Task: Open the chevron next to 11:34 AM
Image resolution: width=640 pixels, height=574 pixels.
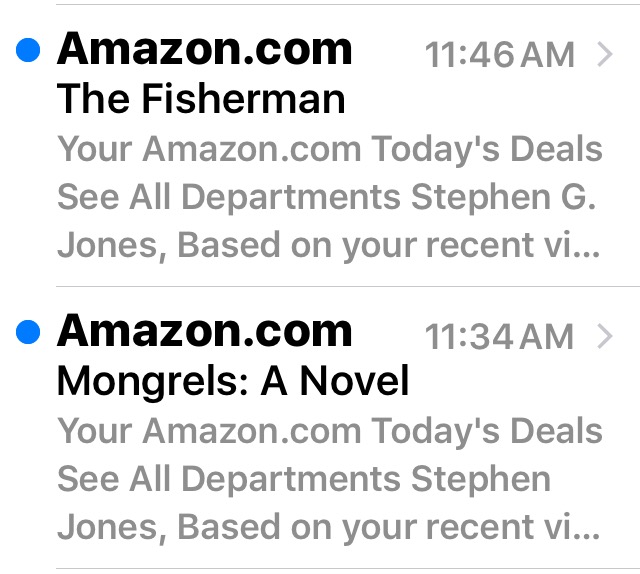Action: coord(604,337)
